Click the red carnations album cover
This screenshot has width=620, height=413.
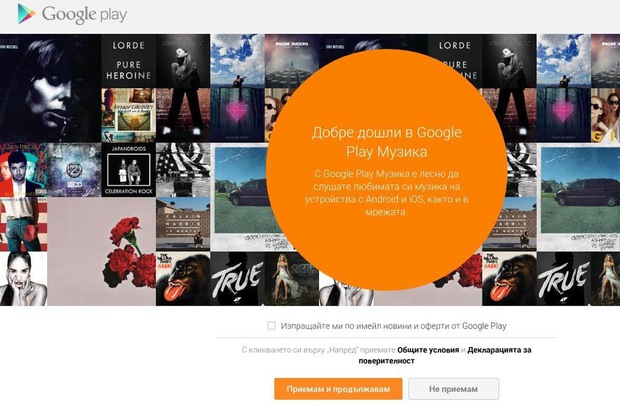(101, 252)
